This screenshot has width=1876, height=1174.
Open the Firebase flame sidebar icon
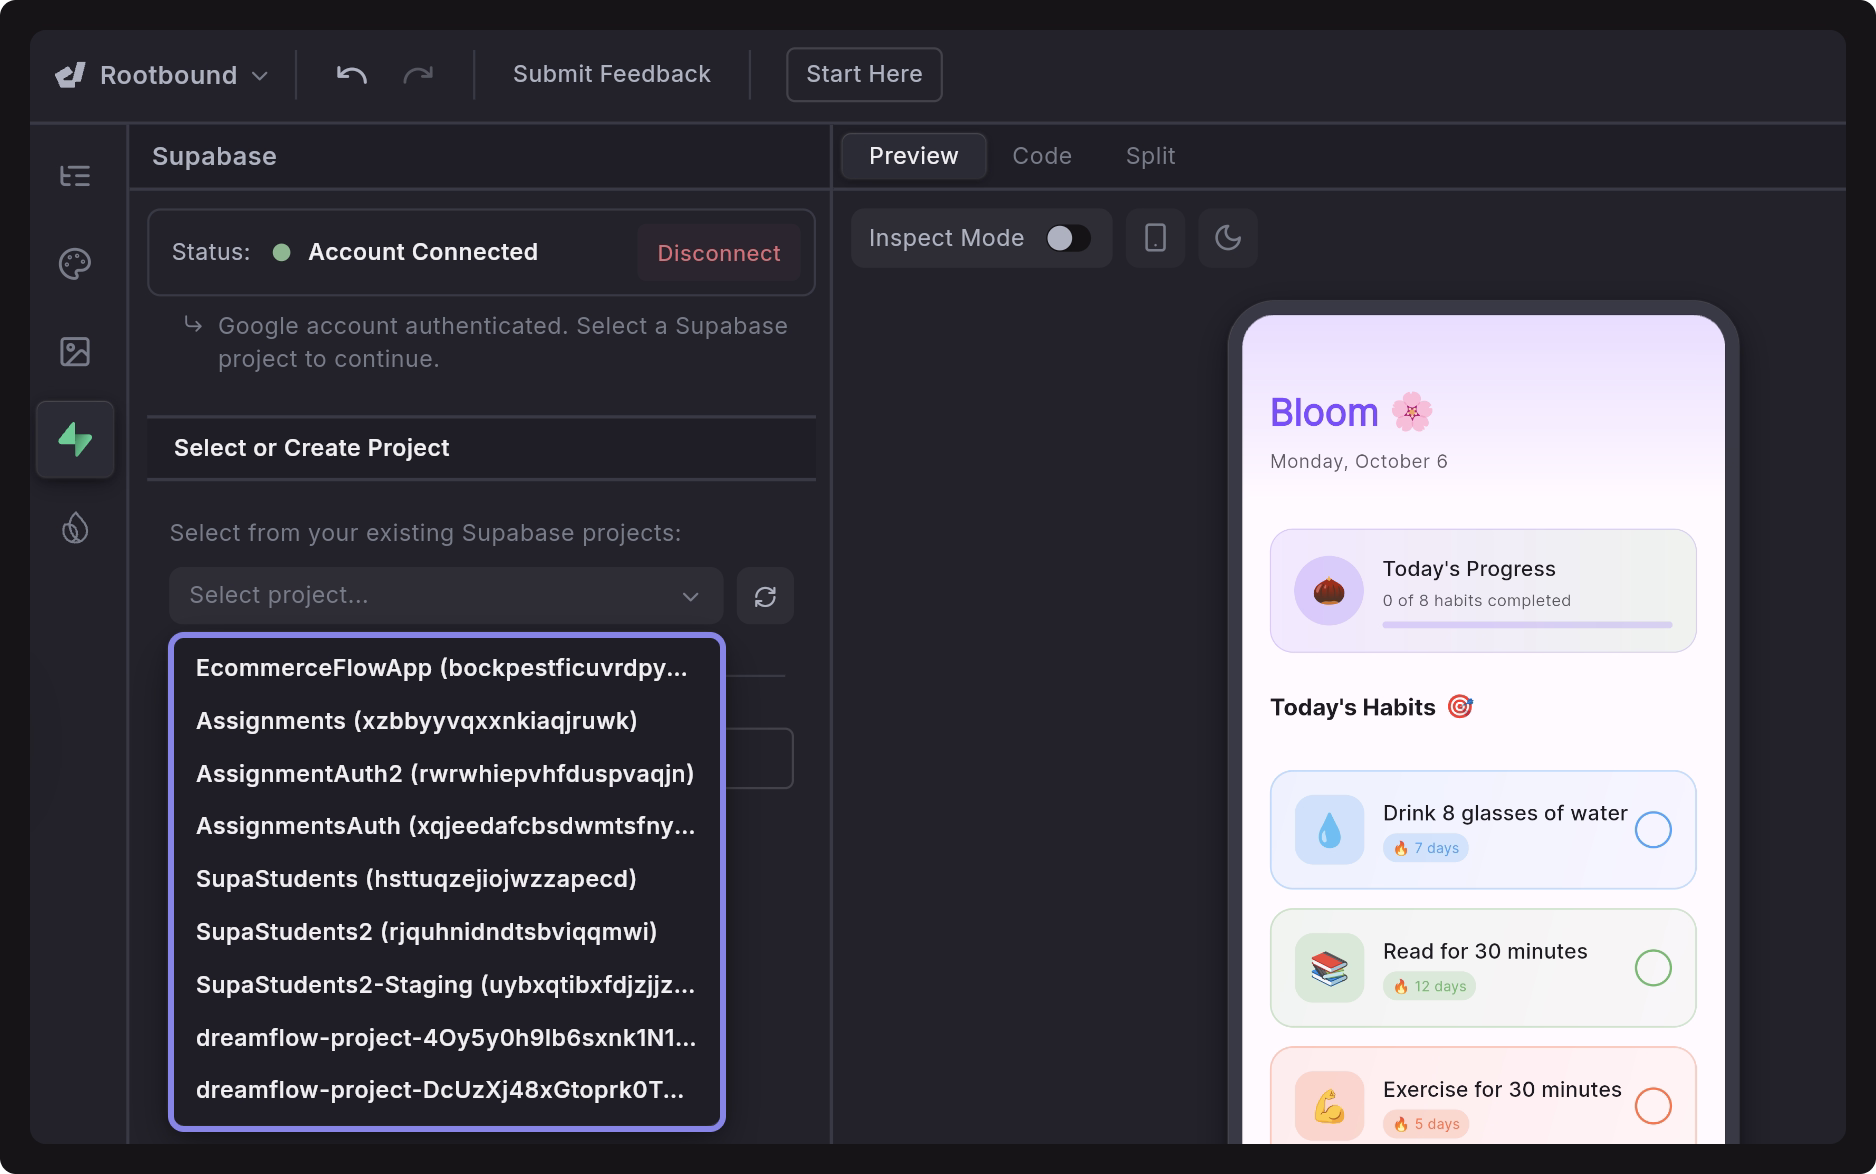[75, 528]
